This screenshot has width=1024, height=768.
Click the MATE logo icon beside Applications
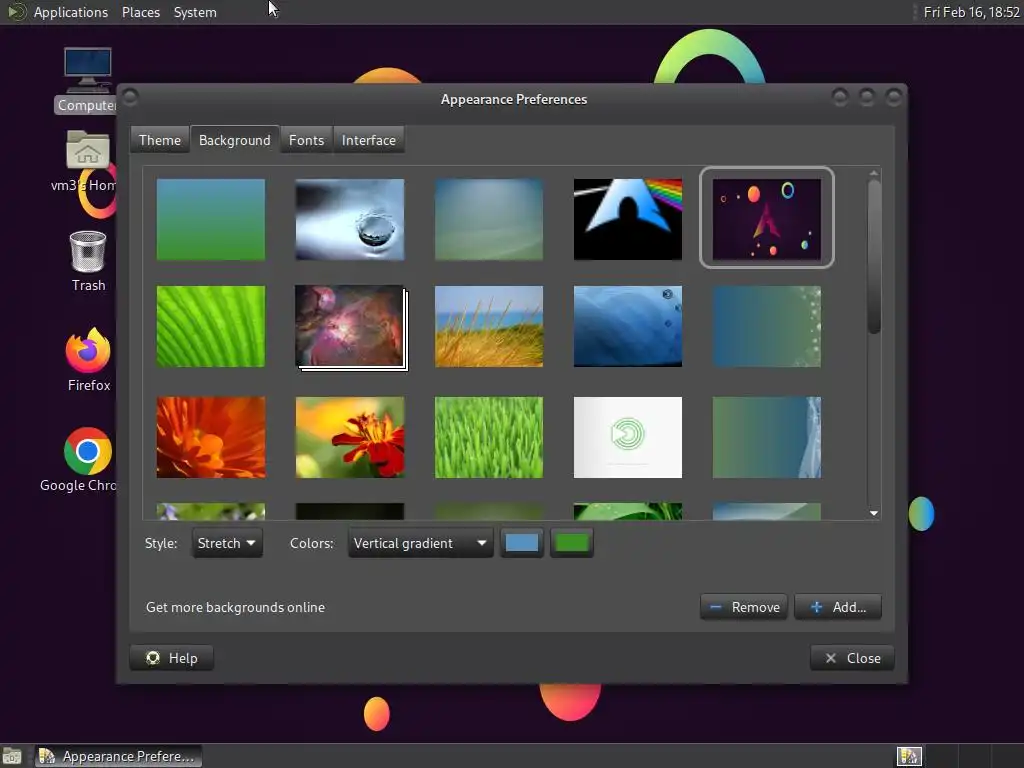tap(15, 12)
